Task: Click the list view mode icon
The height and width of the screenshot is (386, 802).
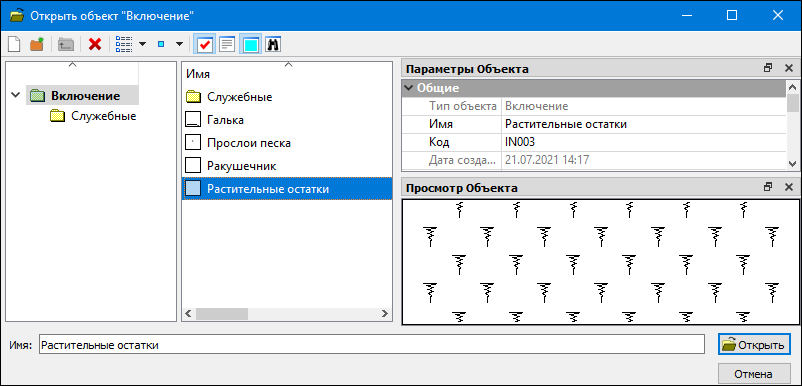Action: click(x=124, y=44)
